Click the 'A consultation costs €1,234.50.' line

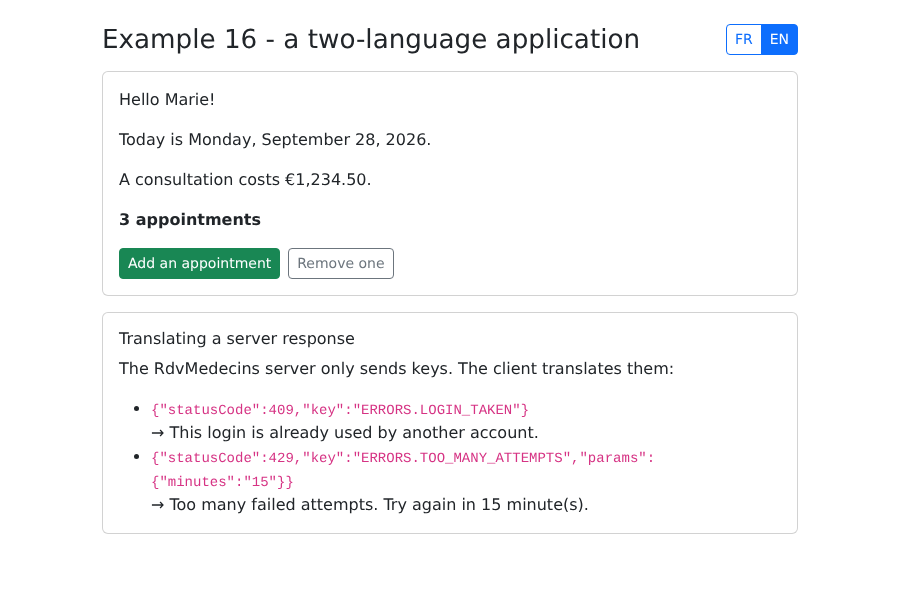(x=245, y=180)
